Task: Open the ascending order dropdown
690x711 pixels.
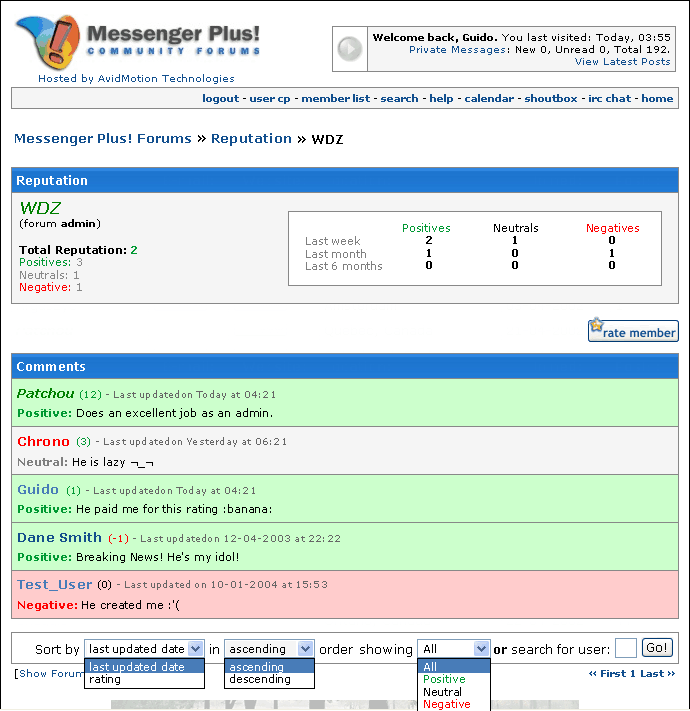Action: point(269,649)
